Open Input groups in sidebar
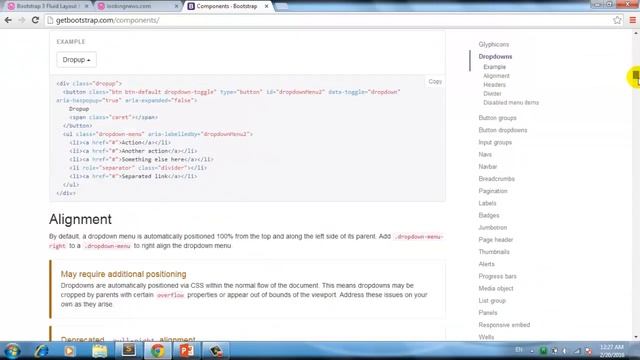The width and height of the screenshot is (640, 360). click(x=495, y=142)
